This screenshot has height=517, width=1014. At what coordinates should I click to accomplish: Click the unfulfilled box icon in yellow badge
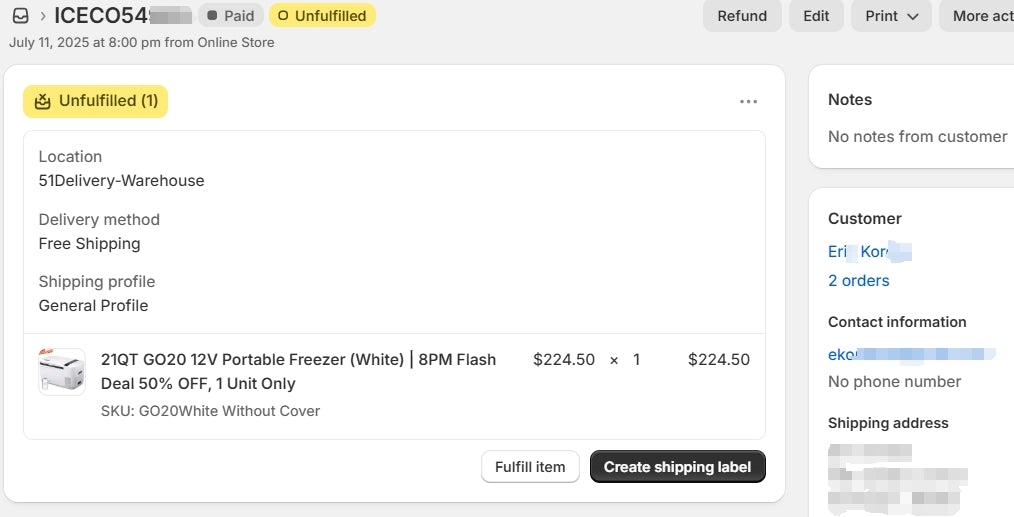pyautogui.click(x=42, y=101)
